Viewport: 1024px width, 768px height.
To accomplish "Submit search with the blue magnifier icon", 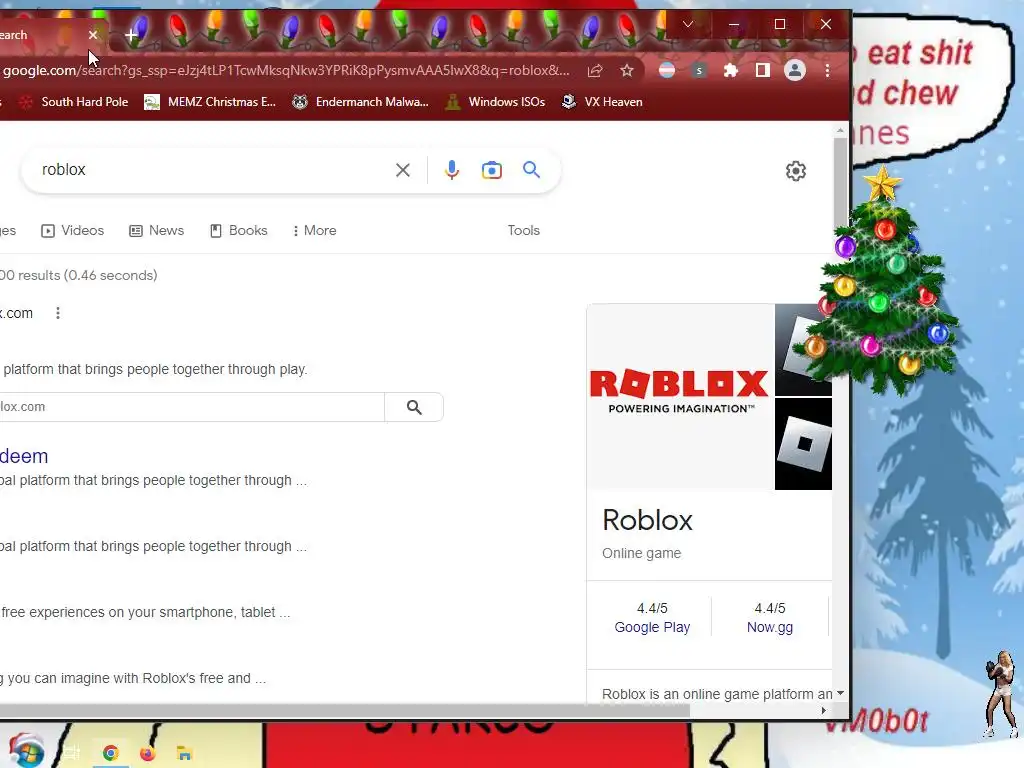I will click(x=532, y=170).
